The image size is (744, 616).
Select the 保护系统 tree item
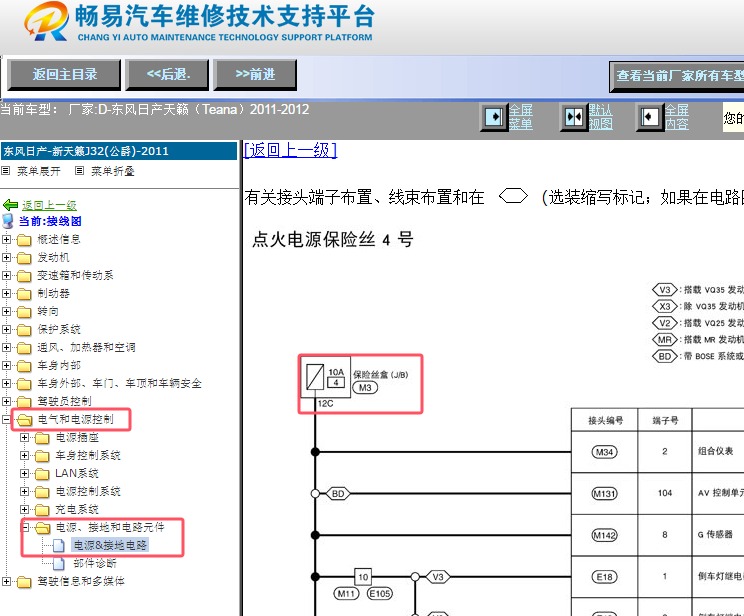point(59,330)
